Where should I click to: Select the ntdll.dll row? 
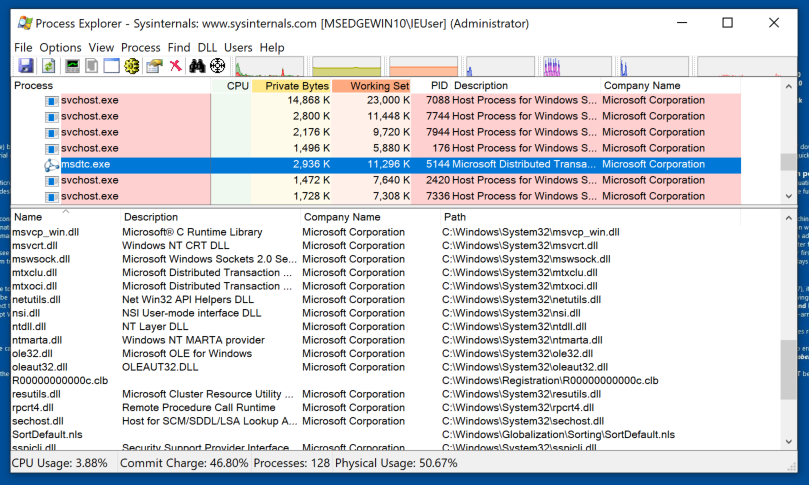376,327
